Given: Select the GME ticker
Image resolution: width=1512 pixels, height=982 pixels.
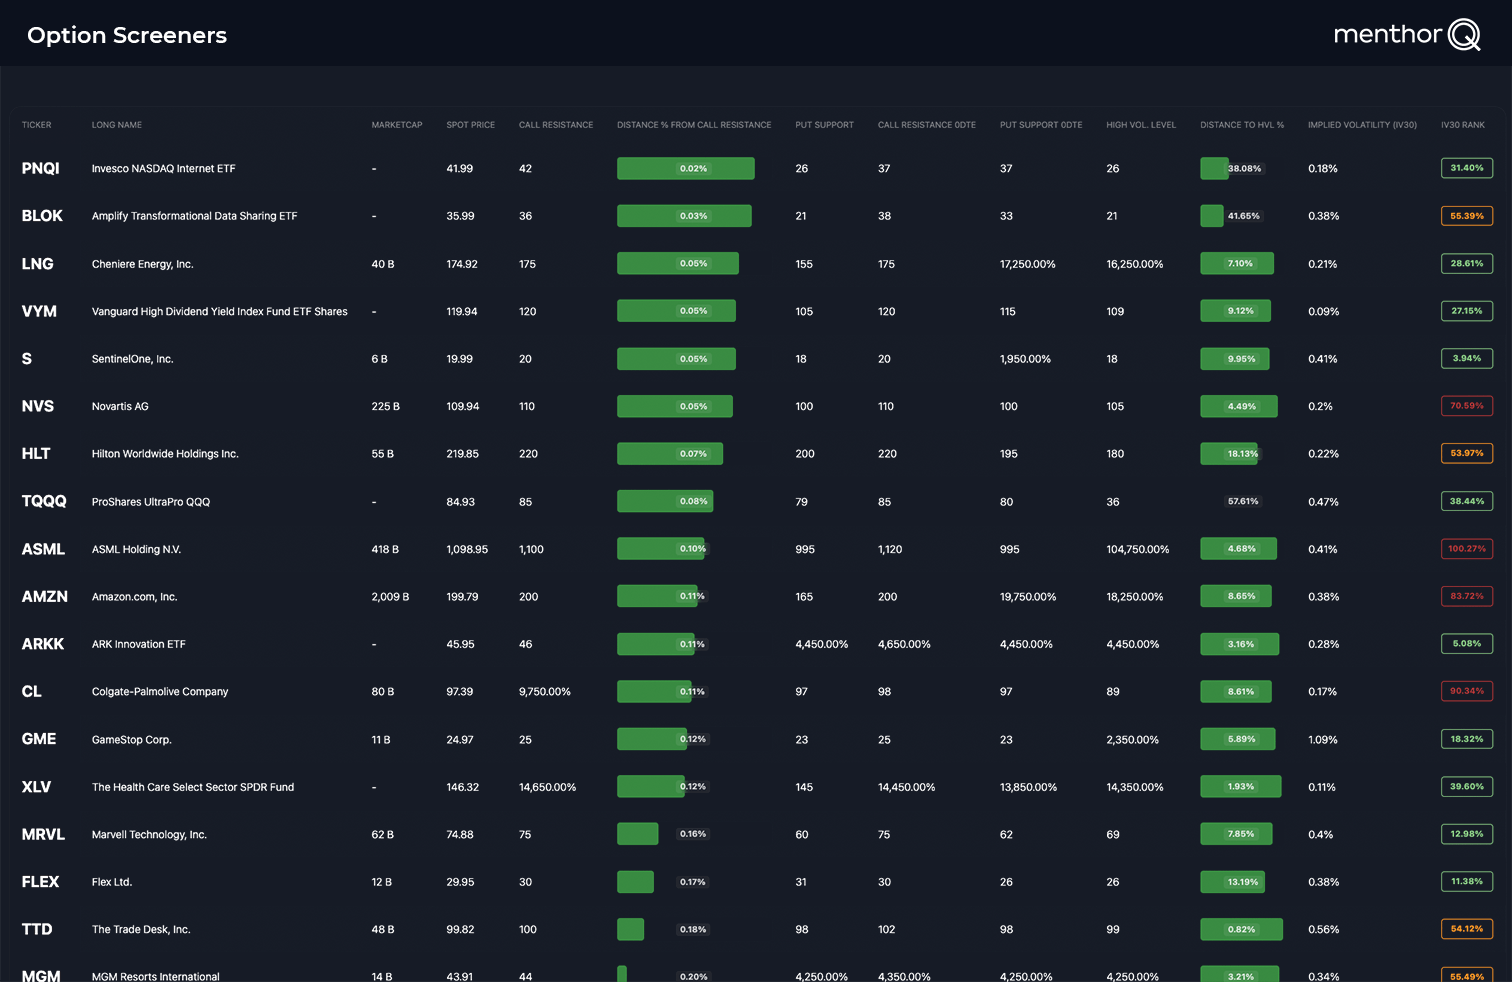Looking at the screenshot, I should (x=39, y=739).
